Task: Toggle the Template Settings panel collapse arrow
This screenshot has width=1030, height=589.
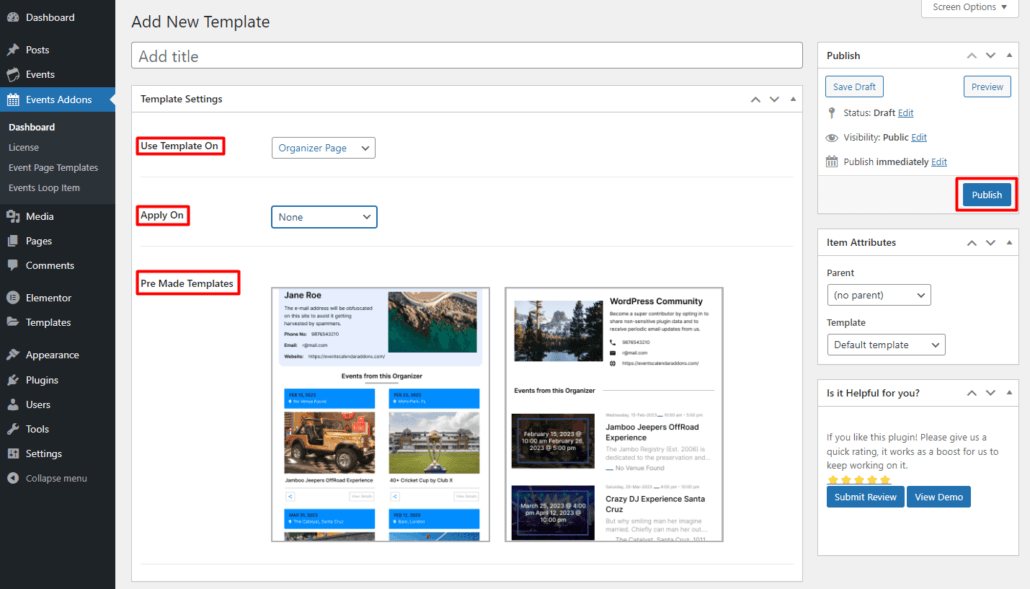Action: (793, 100)
